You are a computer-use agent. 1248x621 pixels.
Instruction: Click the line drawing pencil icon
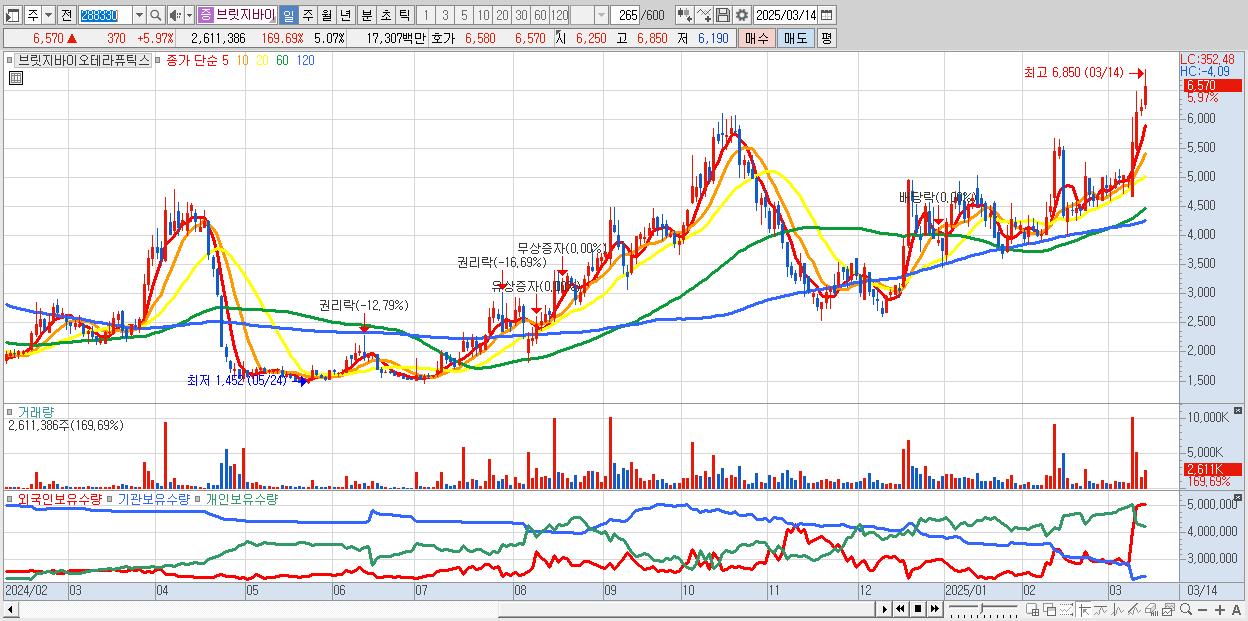[x=1135, y=609]
